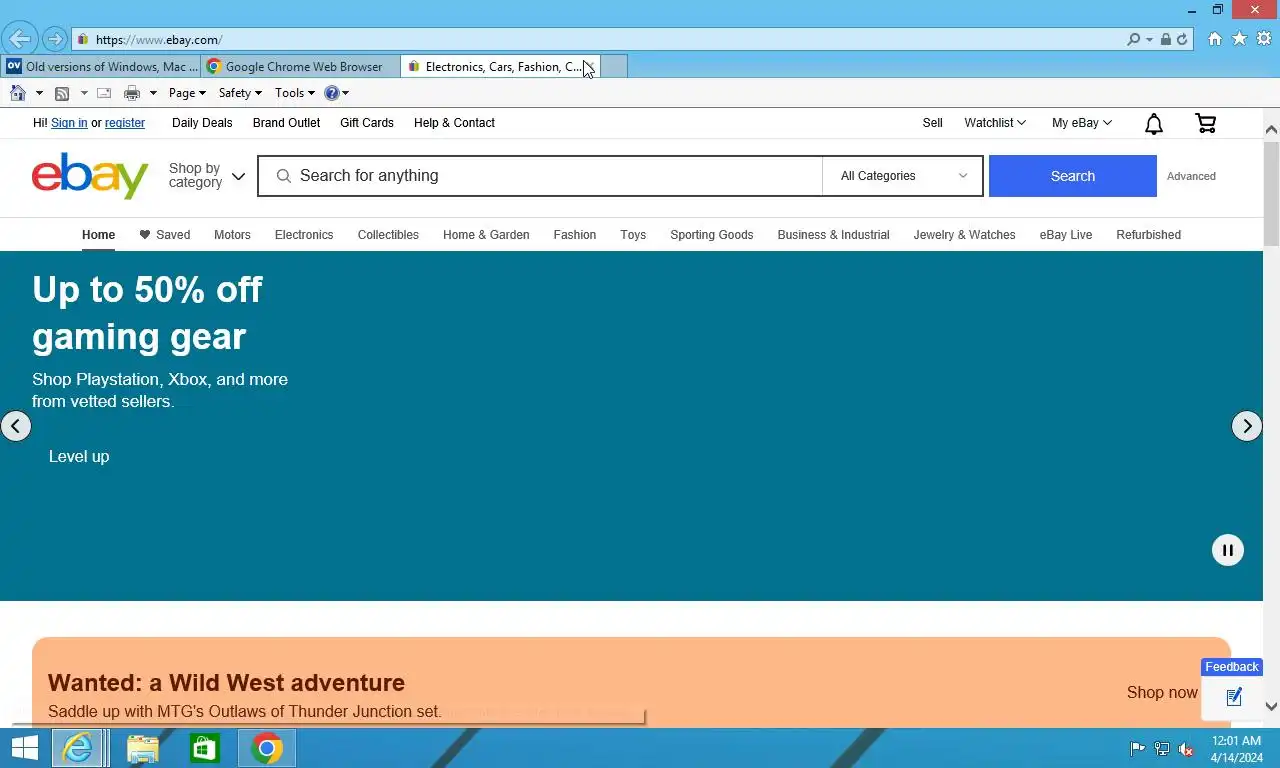Go to next banner slide arrow
This screenshot has width=1280, height=768.
pyautogui.click(x=1247, y=426)
